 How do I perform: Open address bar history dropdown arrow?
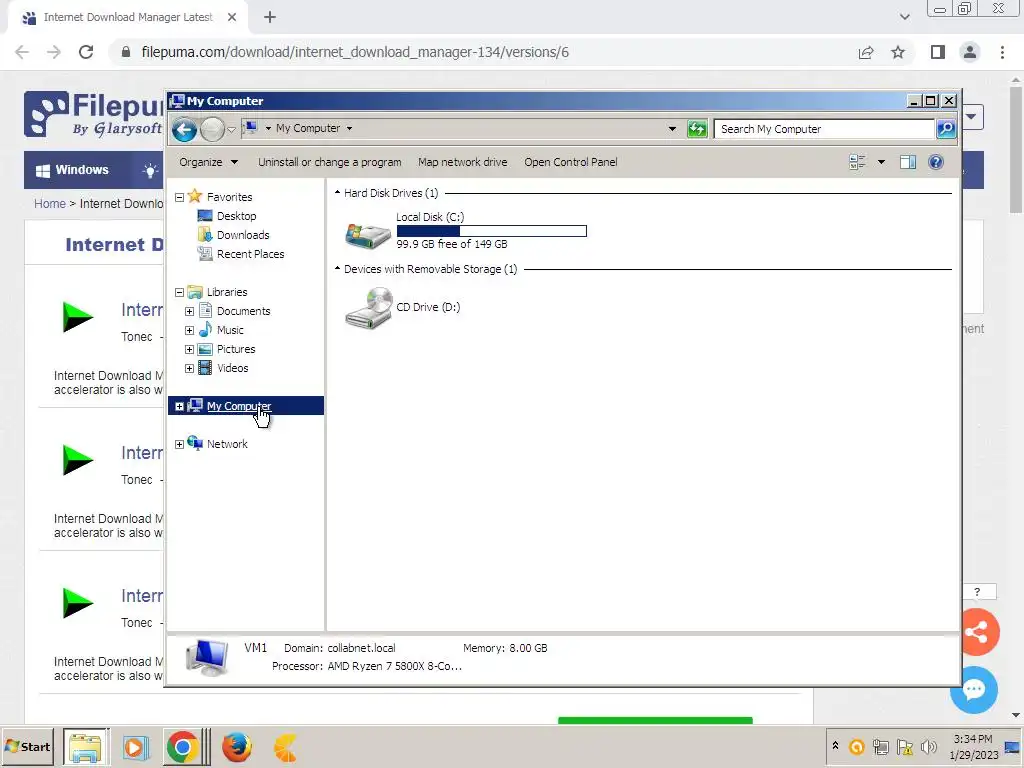pos(672,129)
